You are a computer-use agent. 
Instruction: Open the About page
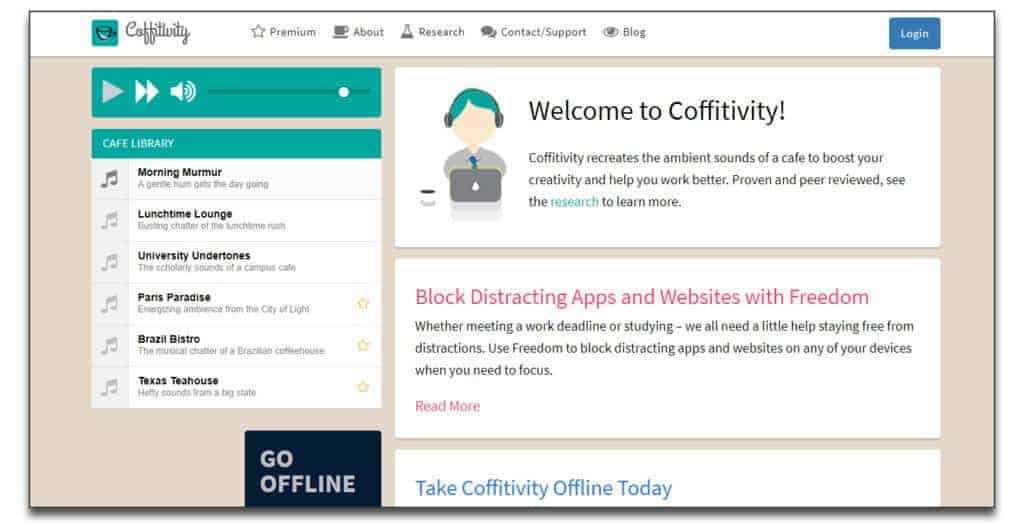[368, 32]
